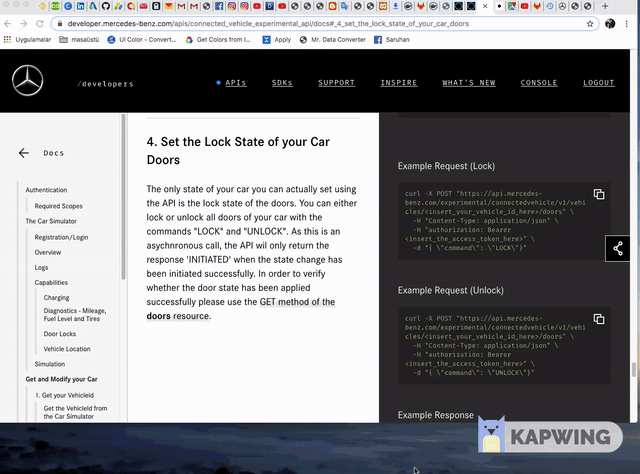Open 1. Get your VehicleId
The height and width of the screenshot is (474, 640).
coord(64,395)
